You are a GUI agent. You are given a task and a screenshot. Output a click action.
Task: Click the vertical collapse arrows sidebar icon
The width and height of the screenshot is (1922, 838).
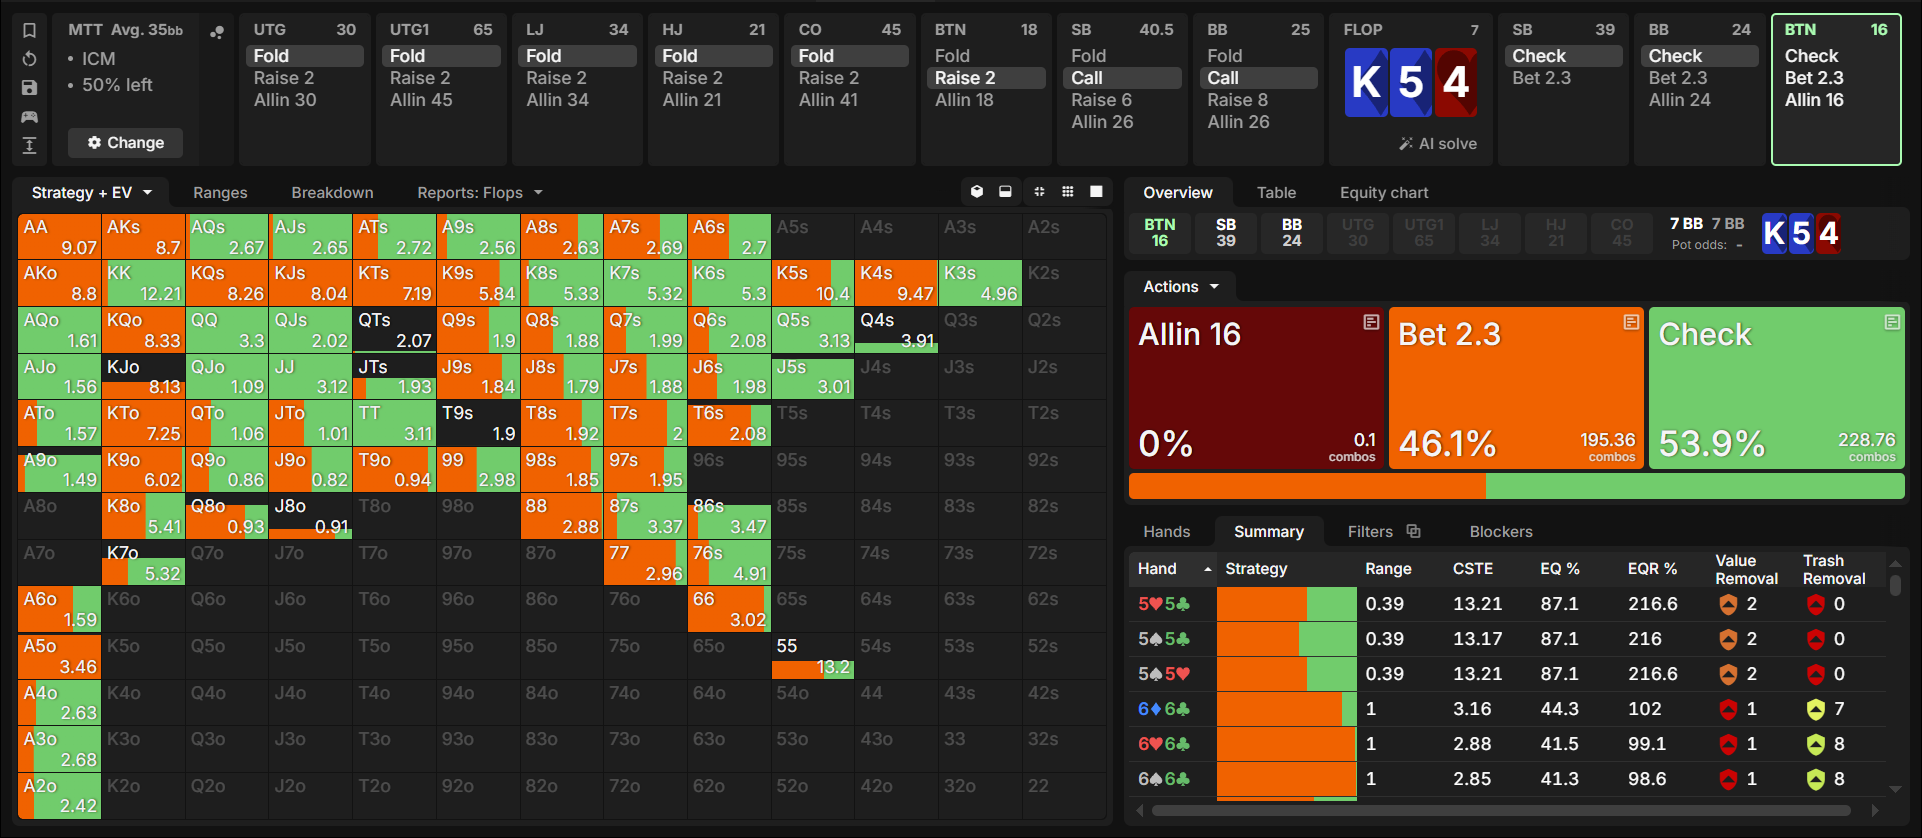click(30, 146)
